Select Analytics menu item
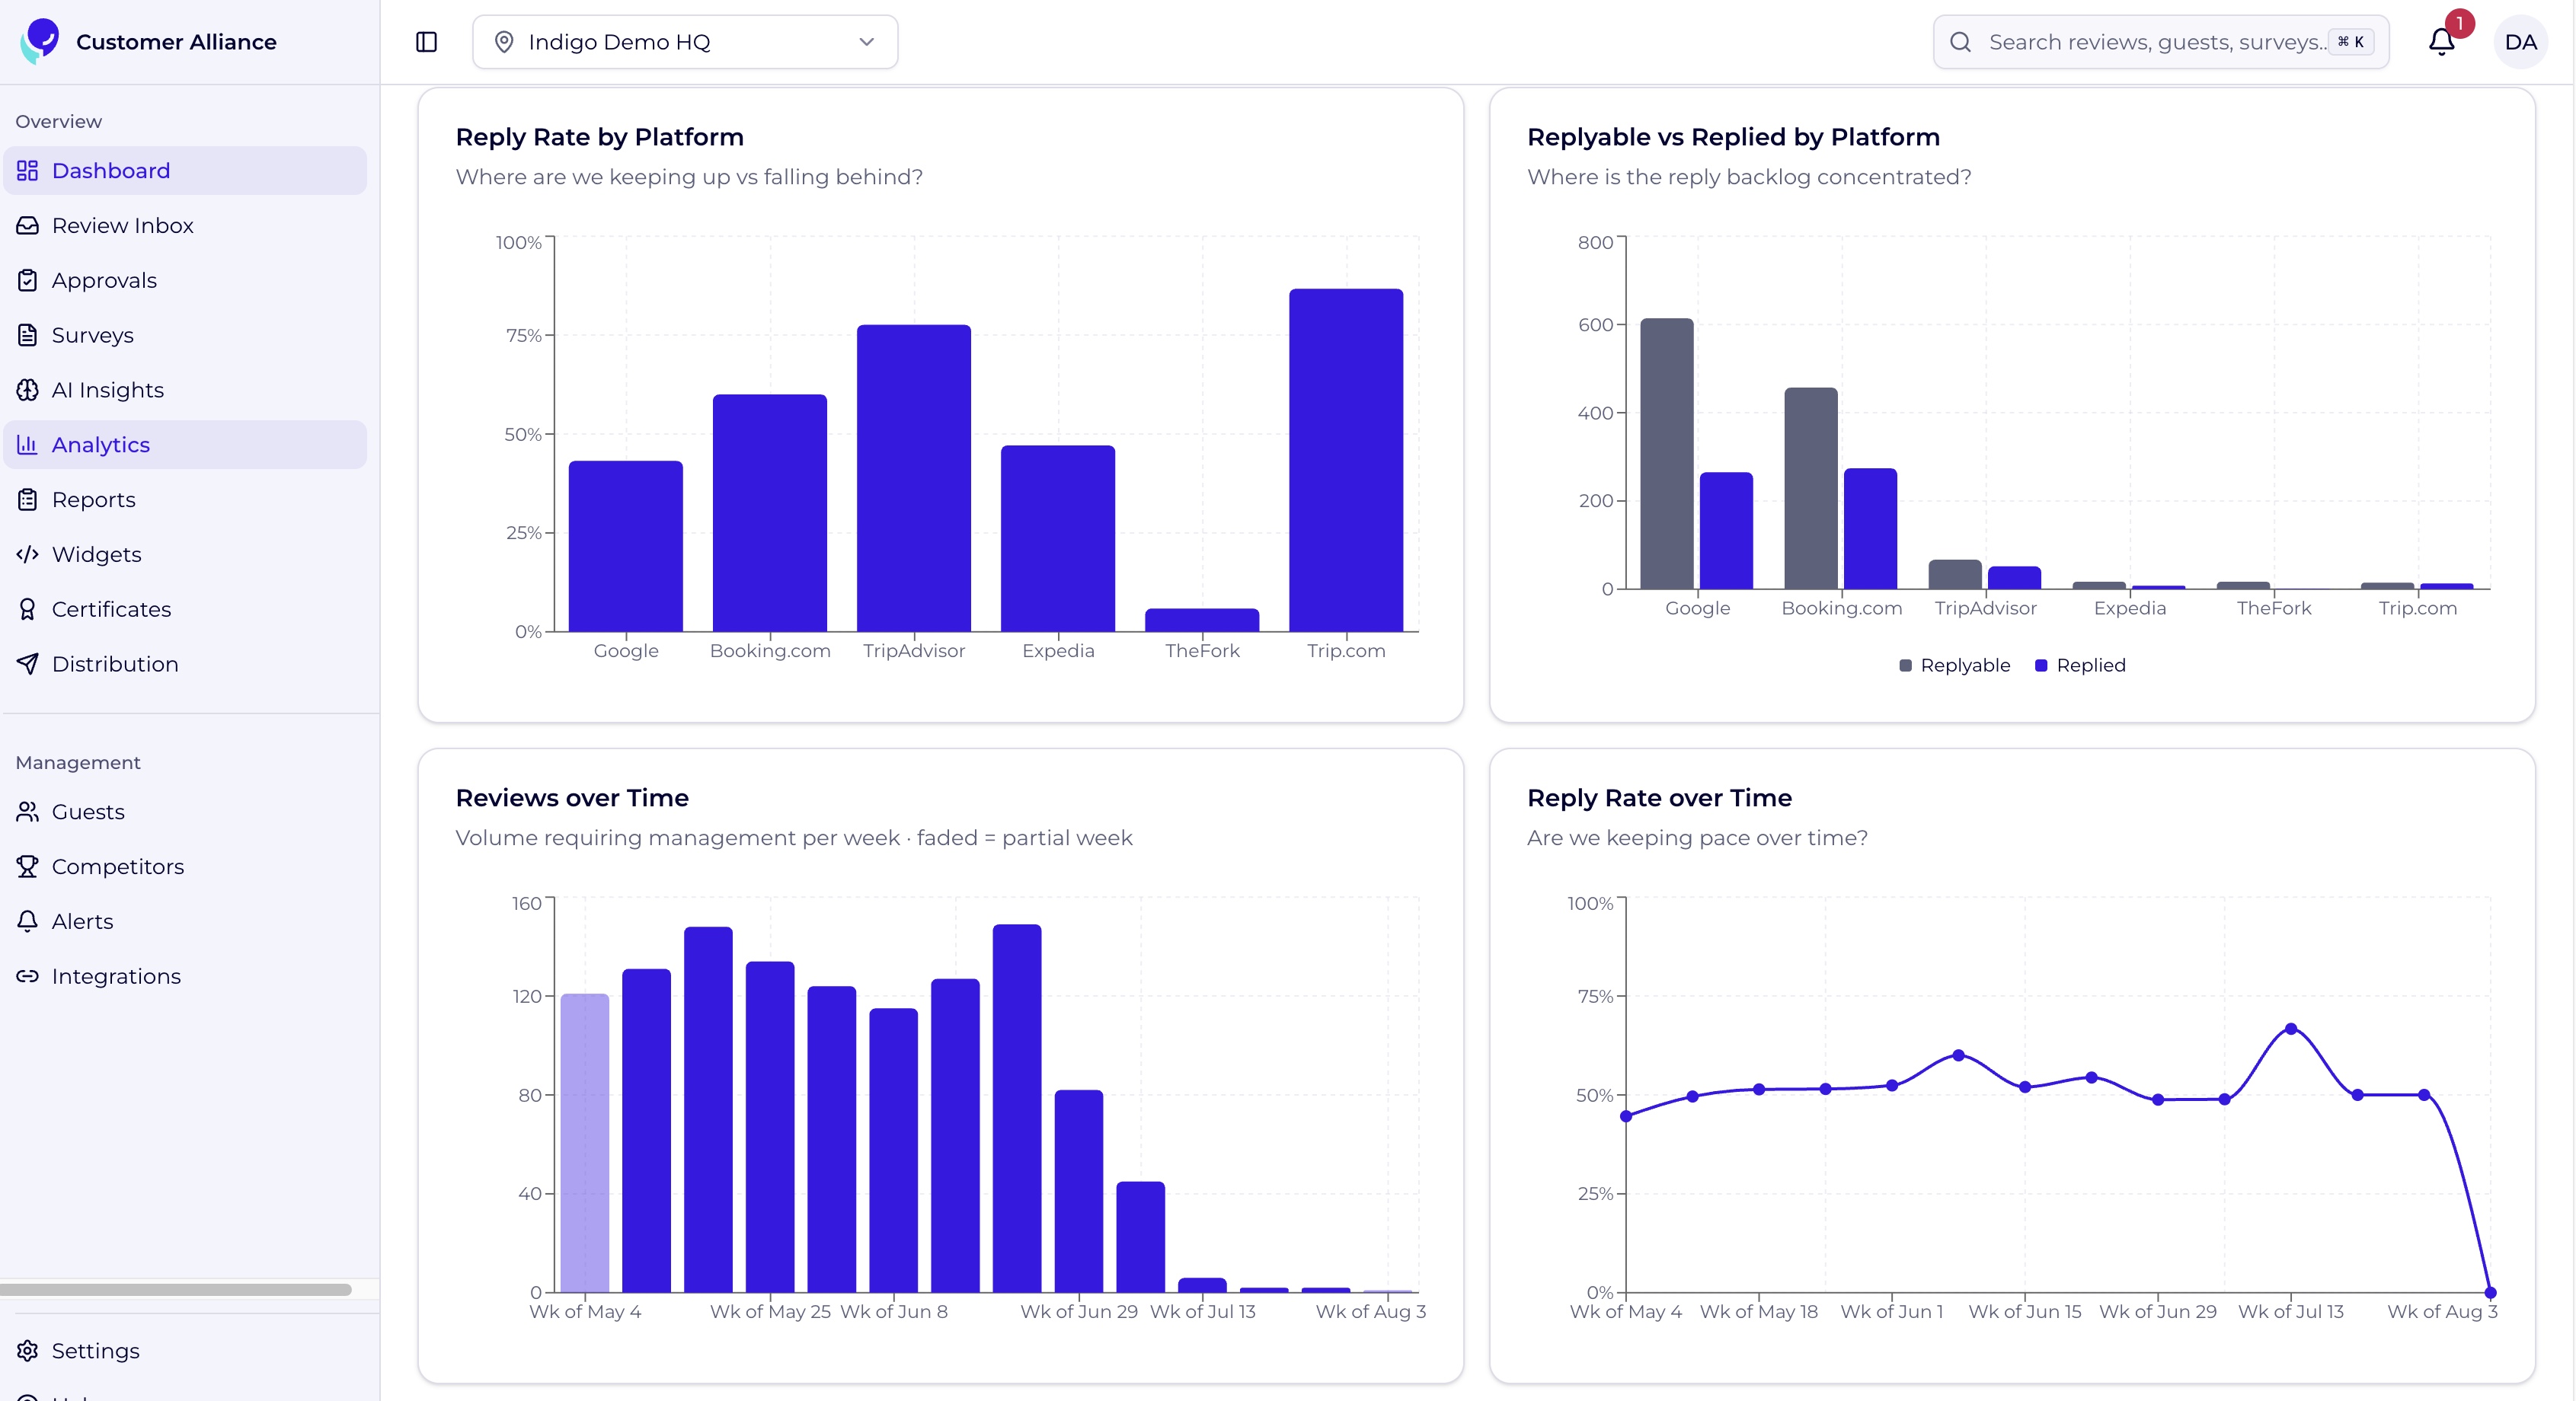 pyautogui.click(x=185, y=445)
